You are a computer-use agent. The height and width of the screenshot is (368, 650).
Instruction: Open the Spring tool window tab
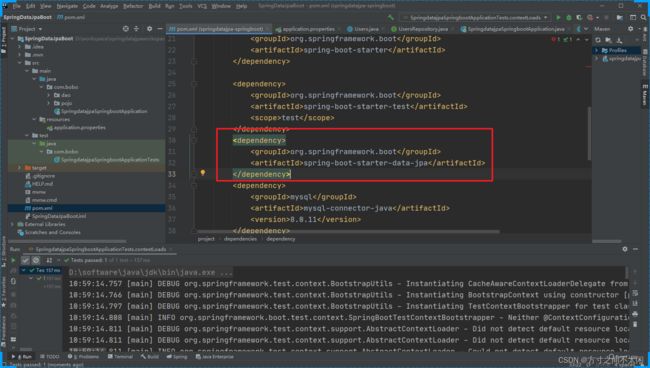(x=177, y=357)
